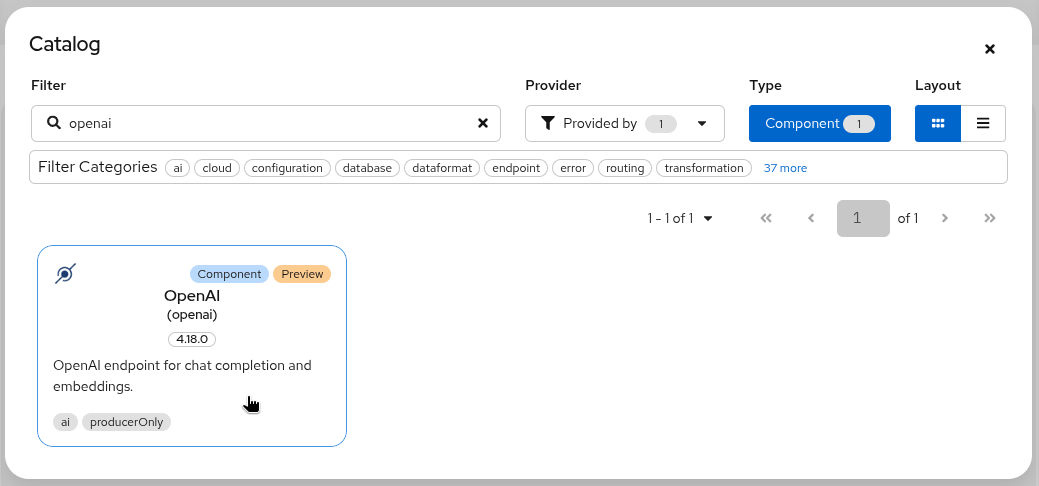1039x486 pixels.
Task: Click the count badge in Provided by
Action: (661, 123)
